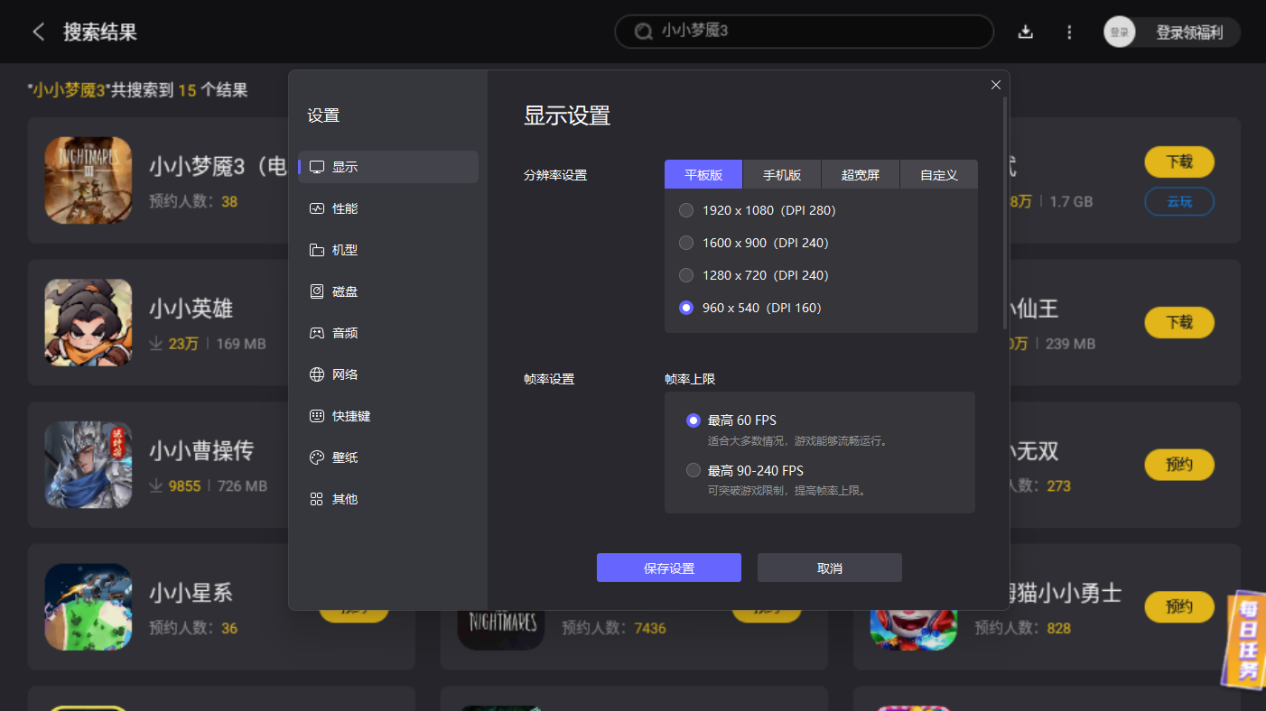1266x711 pixels.
Task: Click the 取消 button
Action: pos(830,568)
